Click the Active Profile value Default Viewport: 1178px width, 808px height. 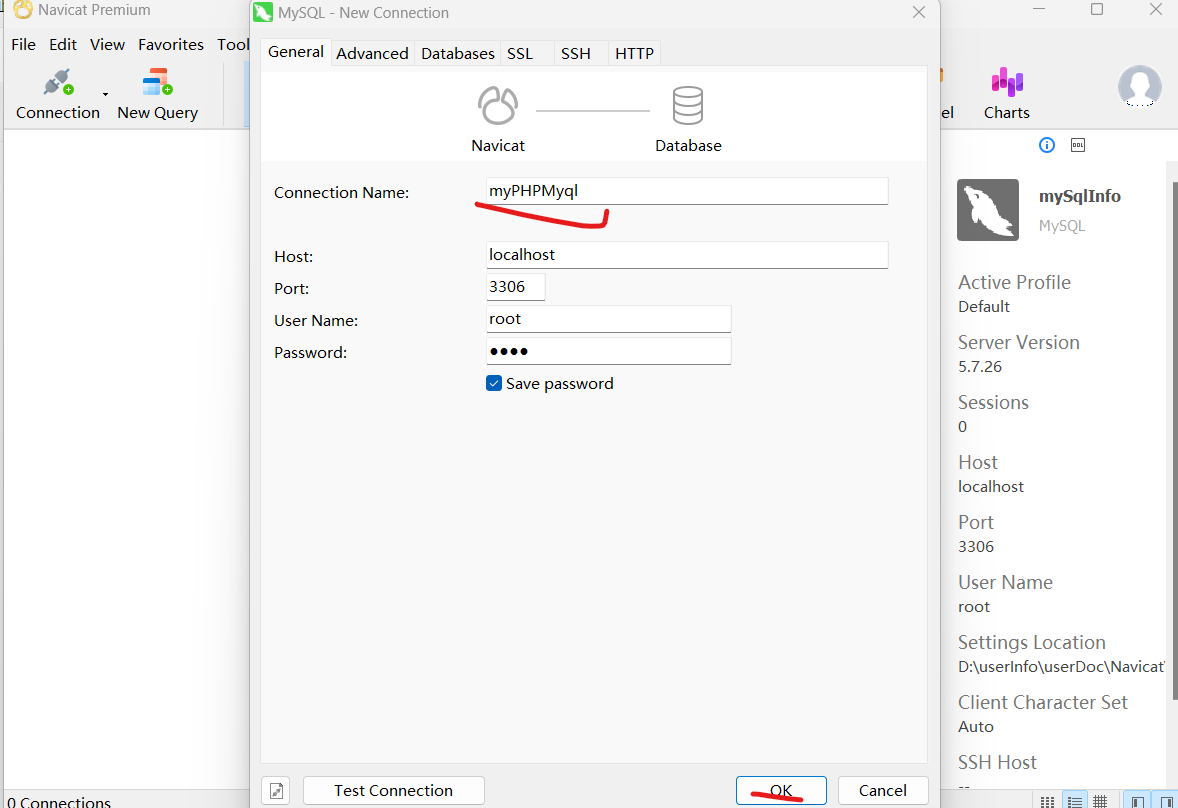(983, 306)
